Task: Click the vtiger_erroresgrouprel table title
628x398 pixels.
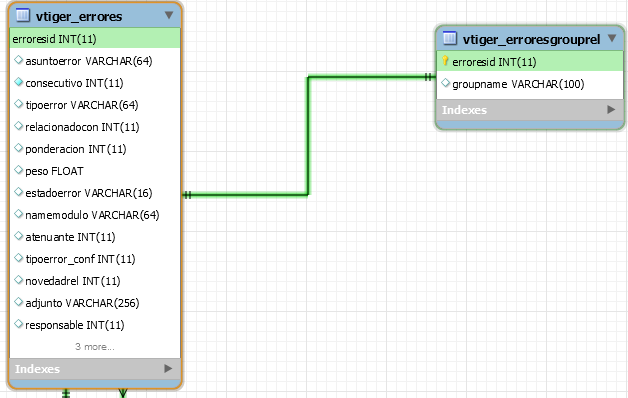Action: (x=531, y=39)
